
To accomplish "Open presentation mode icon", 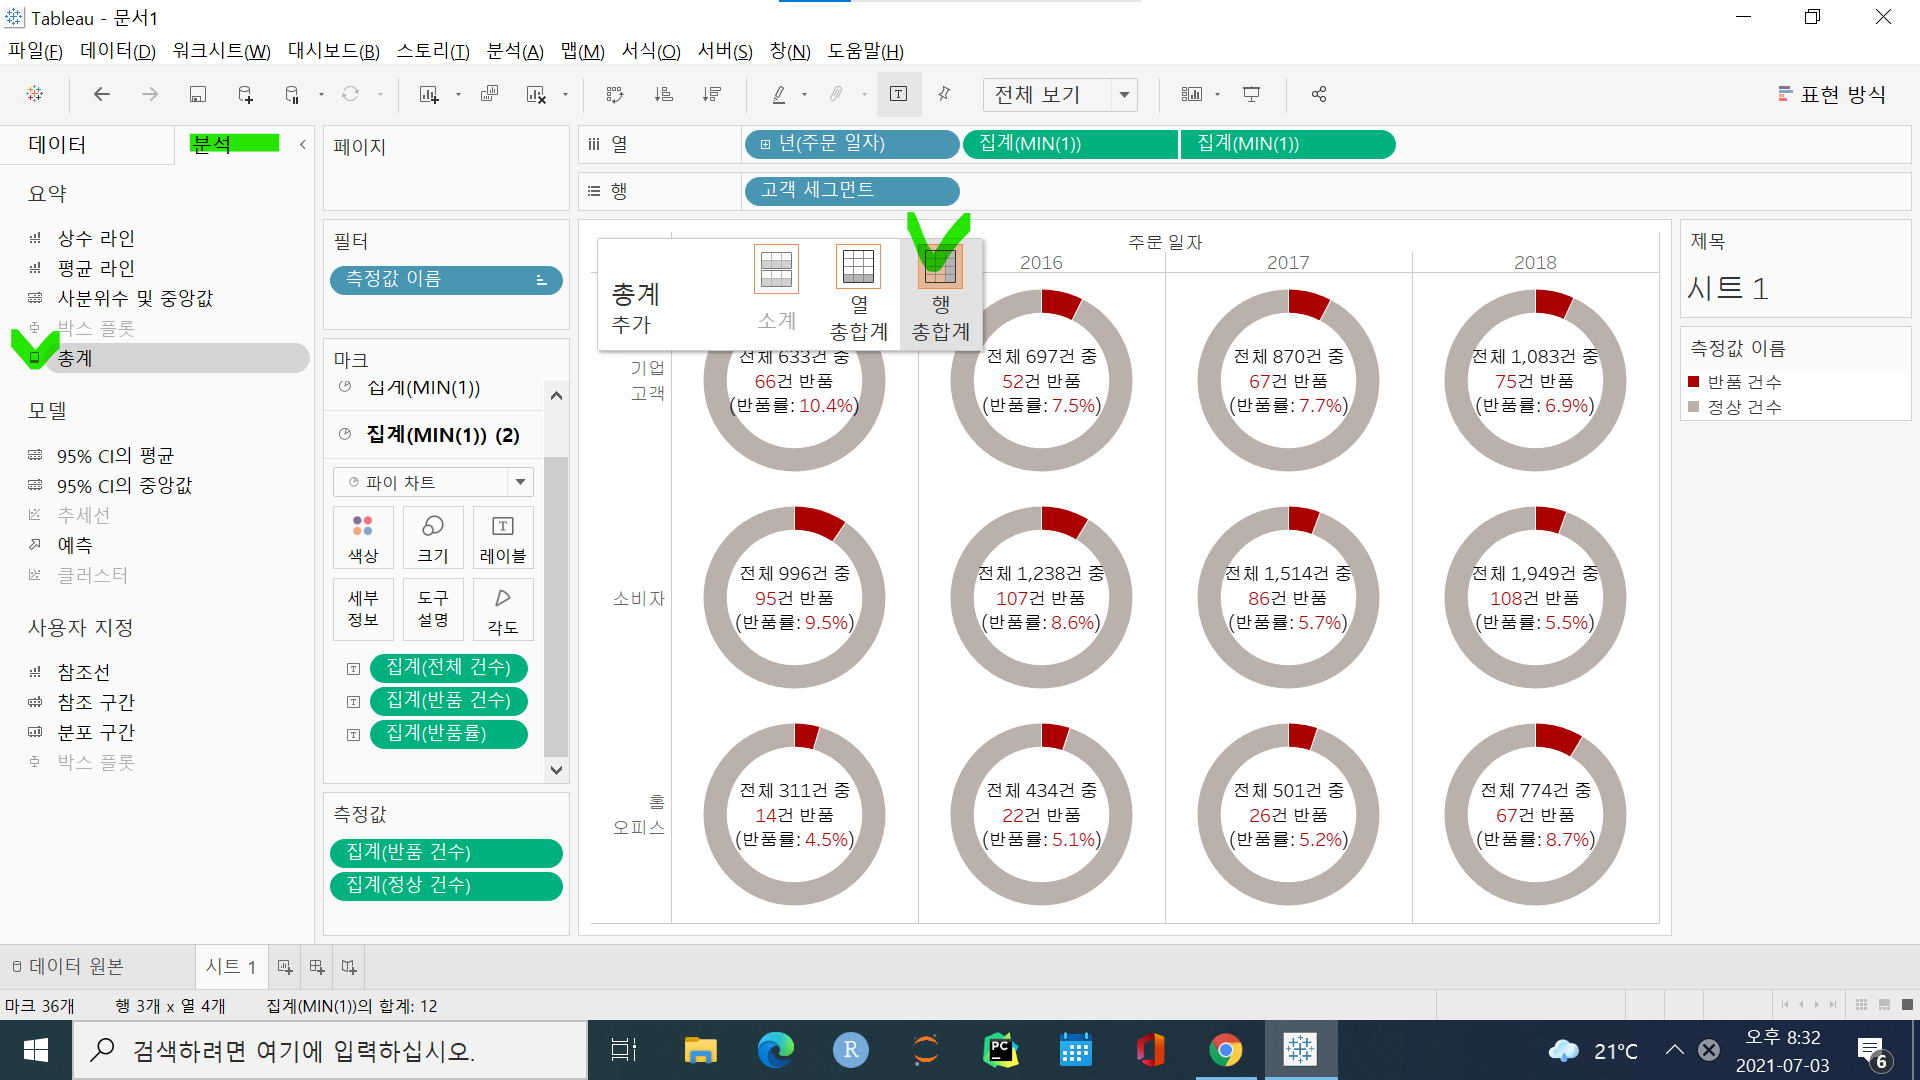I will click(x=1251, y=94).
